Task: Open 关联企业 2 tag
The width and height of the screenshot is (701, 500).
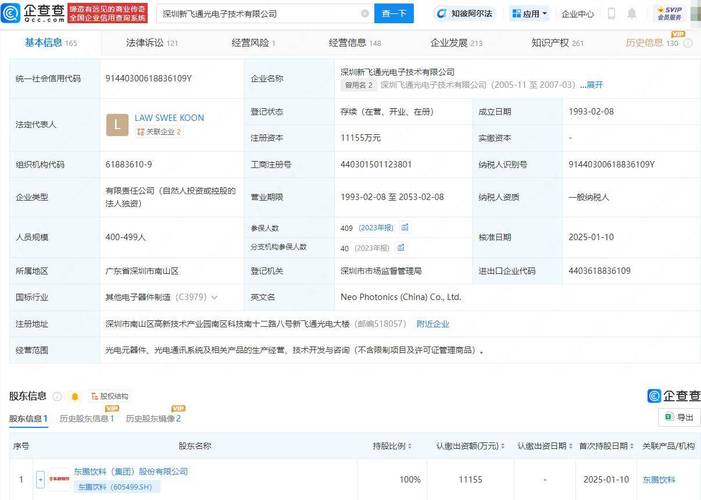Action: pos(159,131)
